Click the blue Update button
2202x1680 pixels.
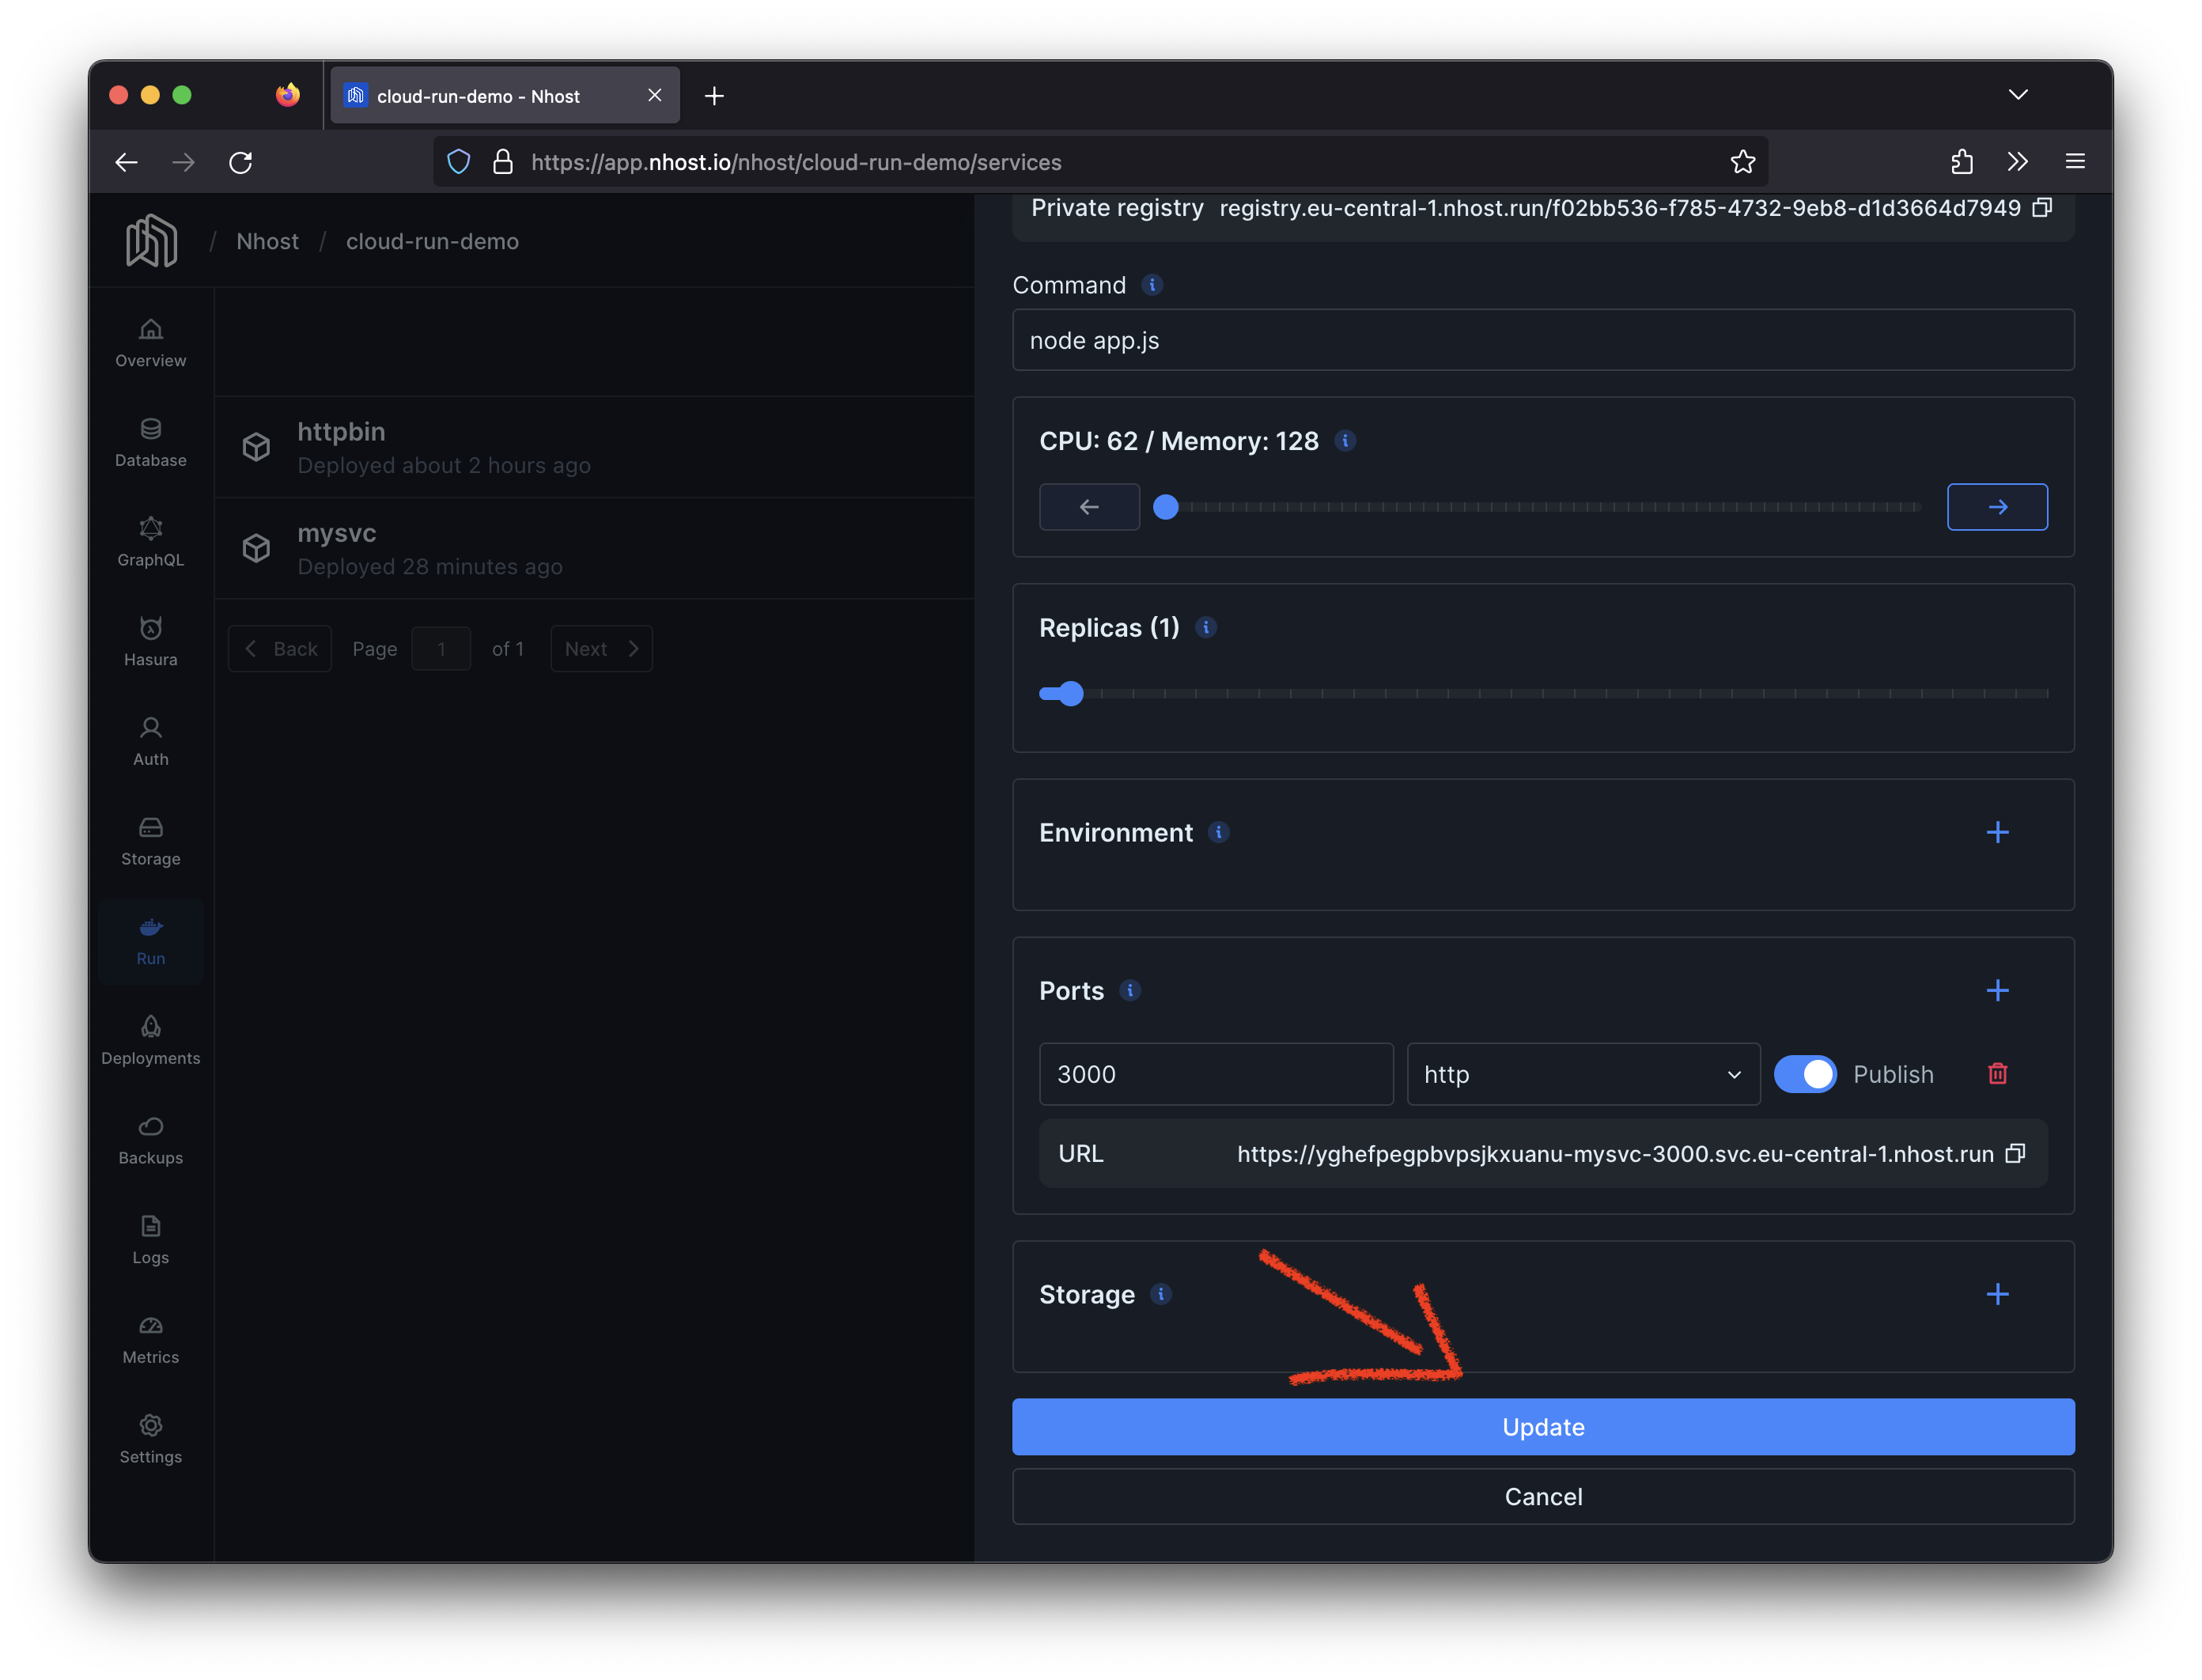pyautogui.click(x=1542, y=1427)
